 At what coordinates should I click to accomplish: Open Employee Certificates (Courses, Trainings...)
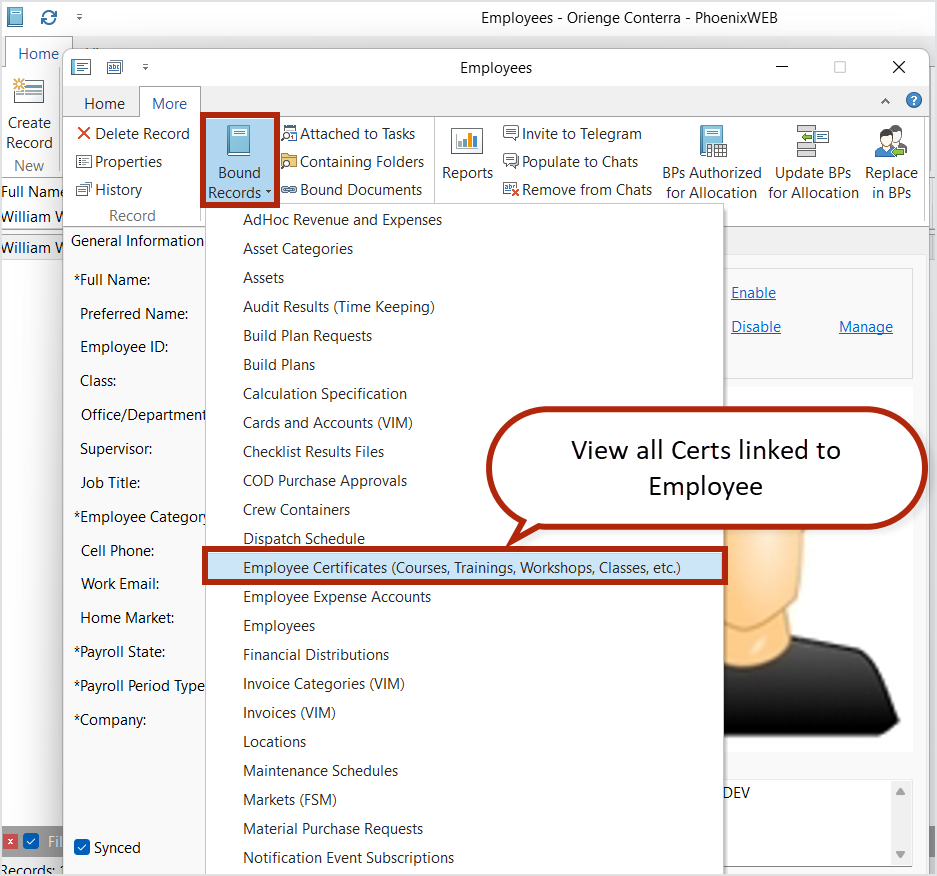(x=464, y=568)
